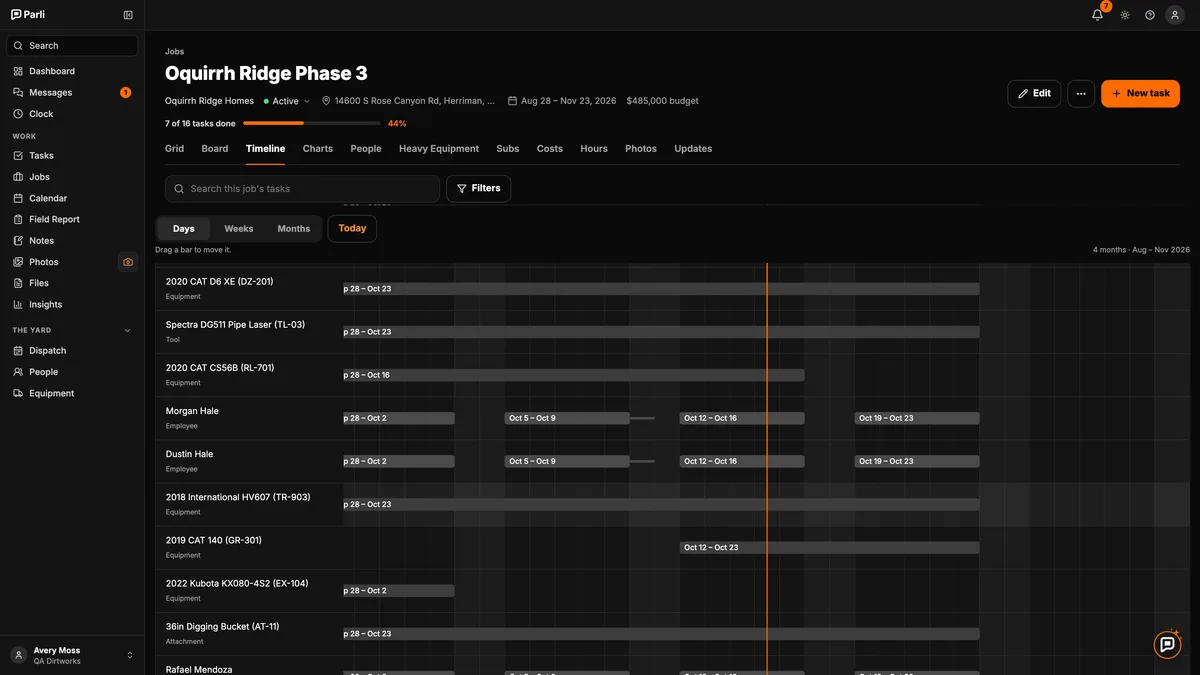Open Photos in sidebar
1200x675 pixels.
click(60, 262)
